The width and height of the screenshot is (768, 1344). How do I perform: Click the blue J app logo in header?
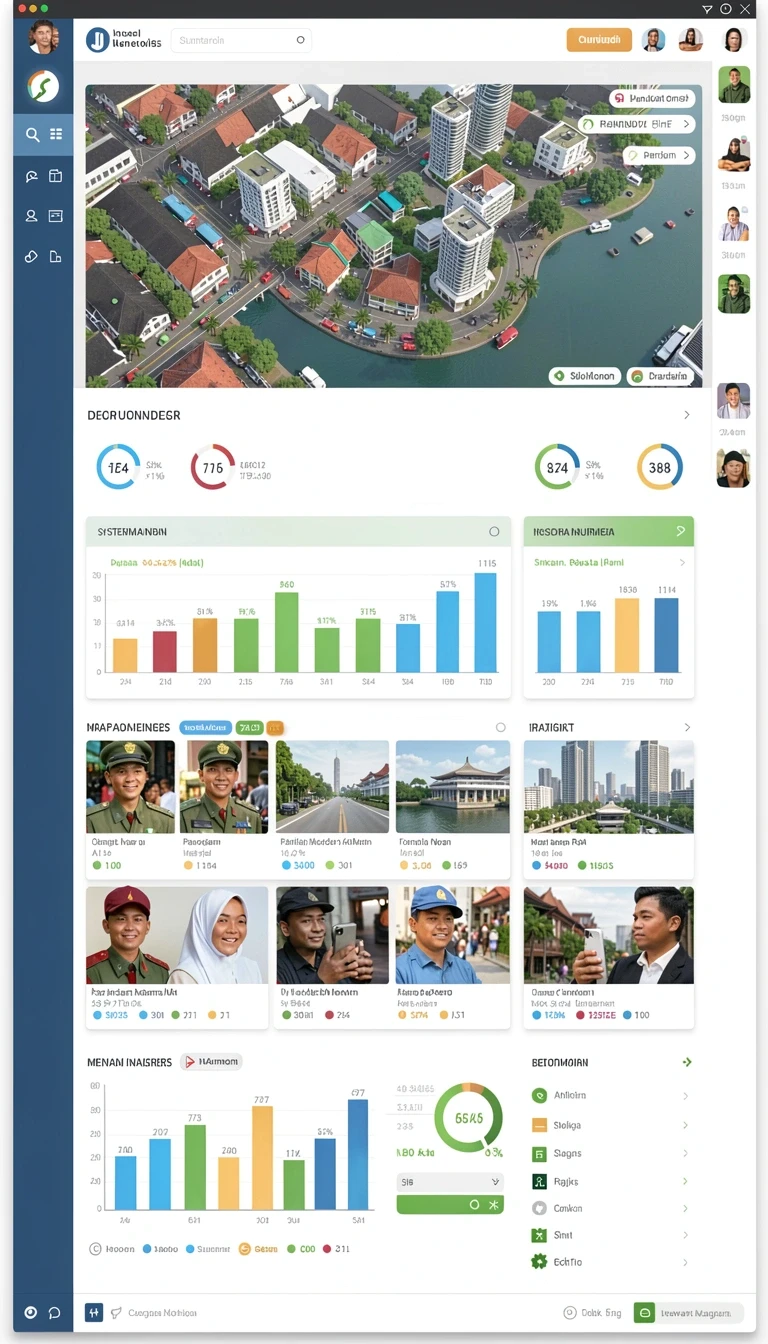tap(97, 40)
